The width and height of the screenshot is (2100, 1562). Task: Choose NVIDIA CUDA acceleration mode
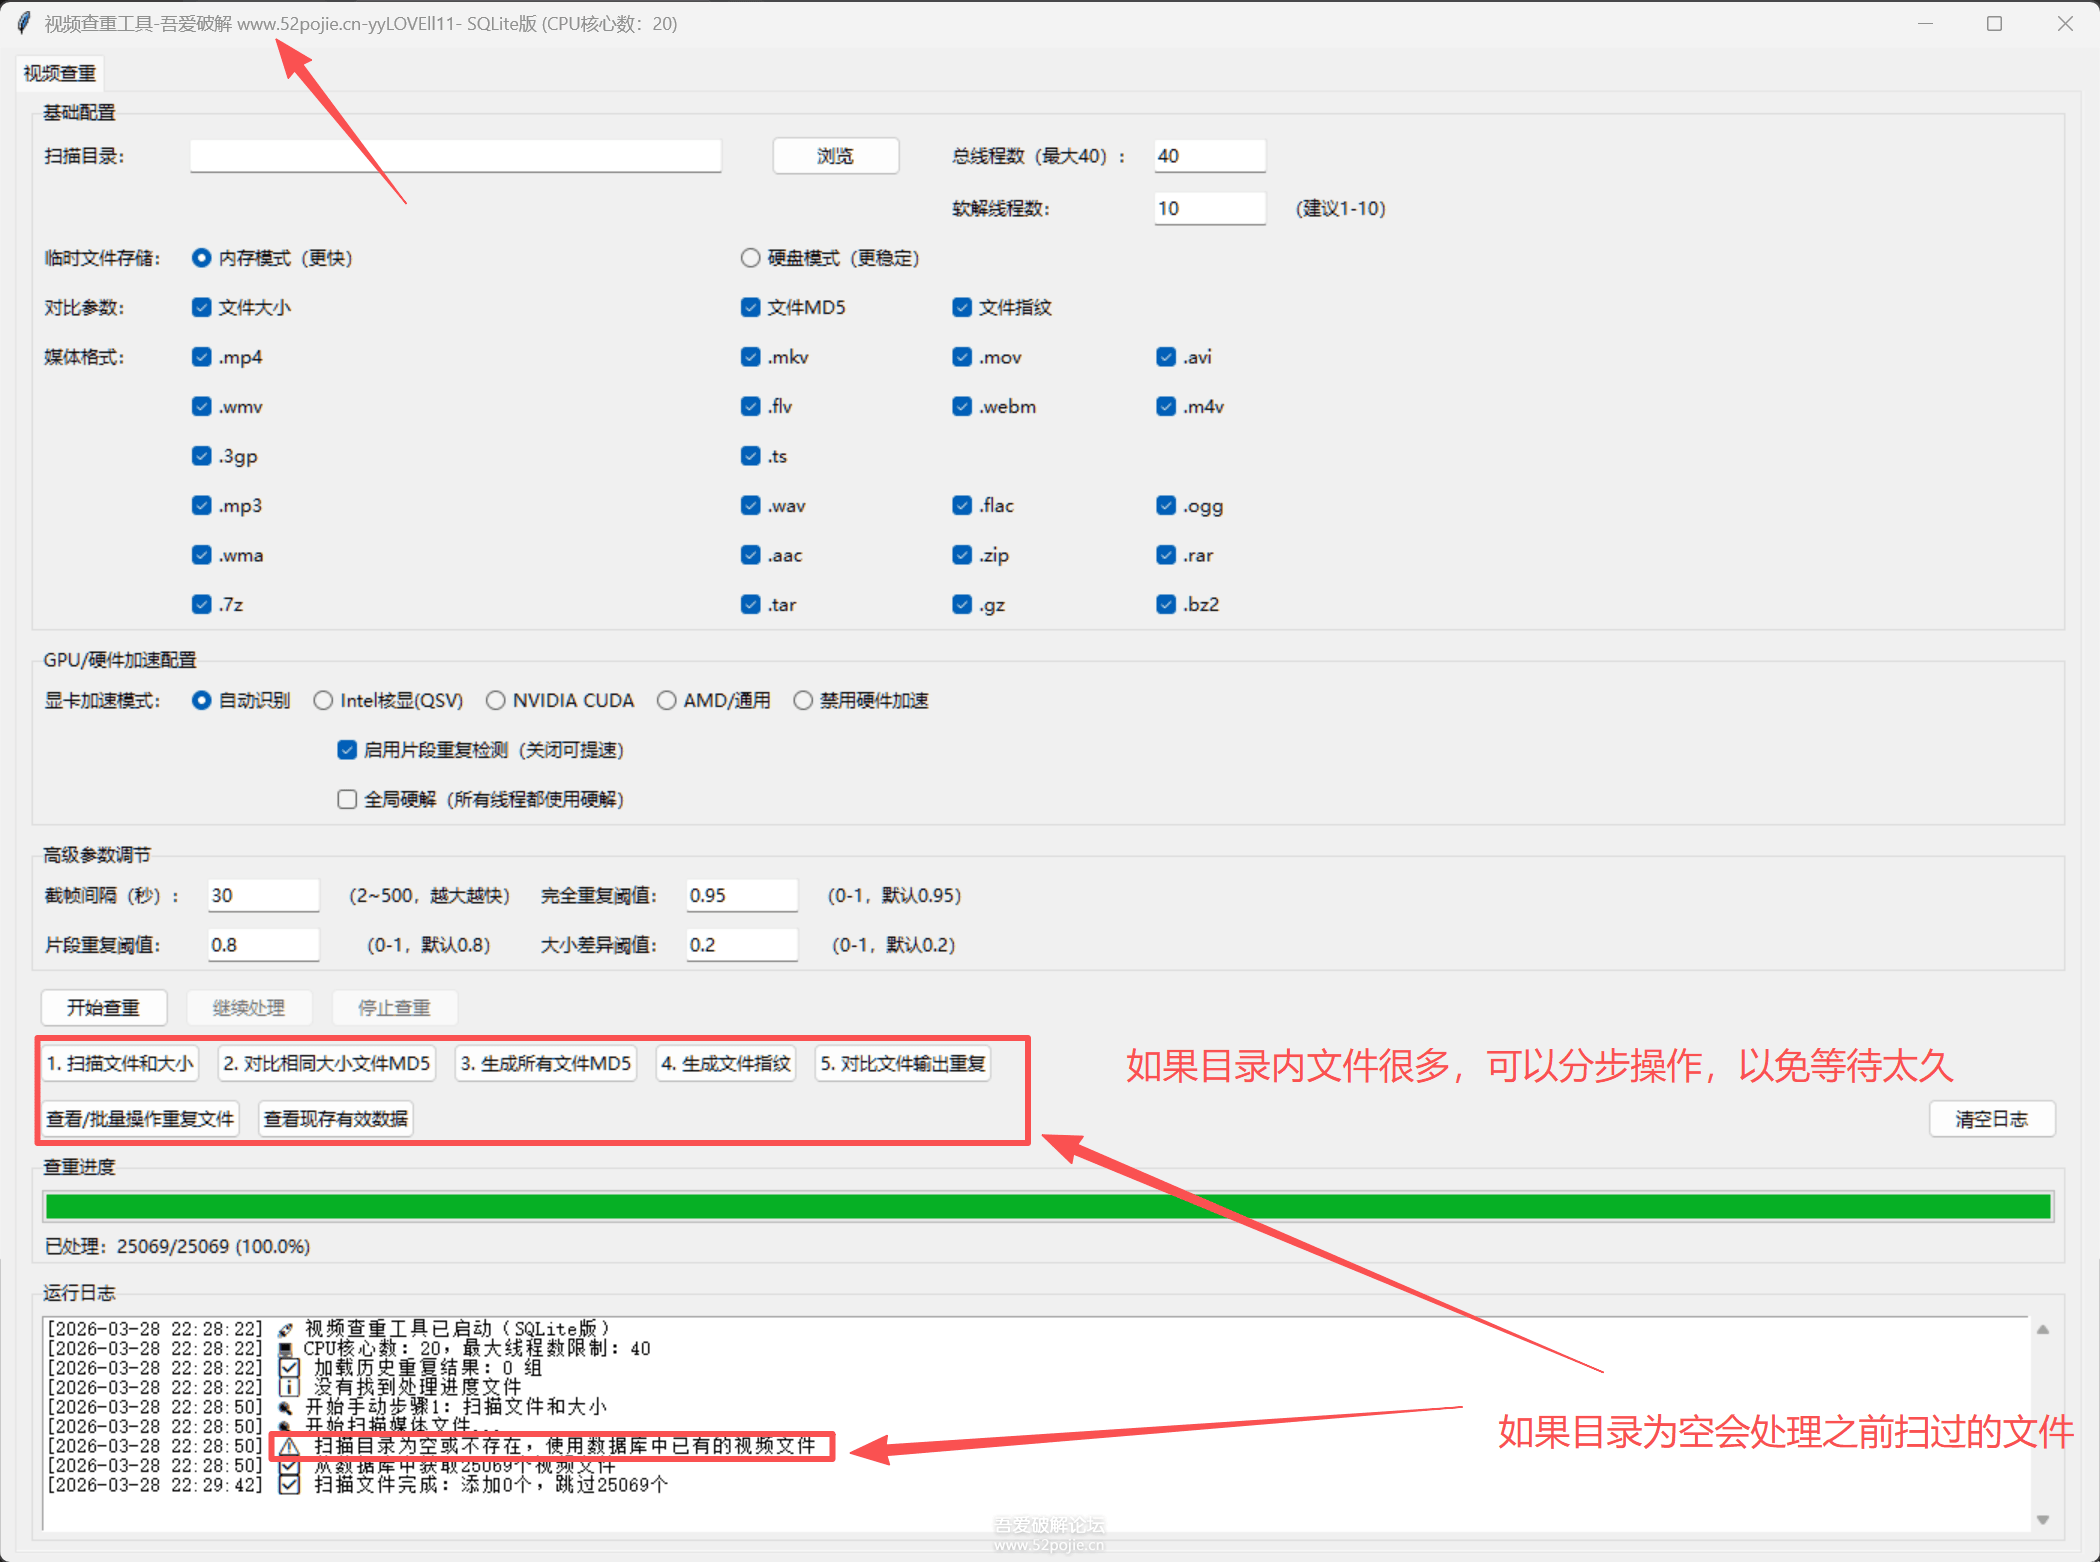click(x=496, y=700)
